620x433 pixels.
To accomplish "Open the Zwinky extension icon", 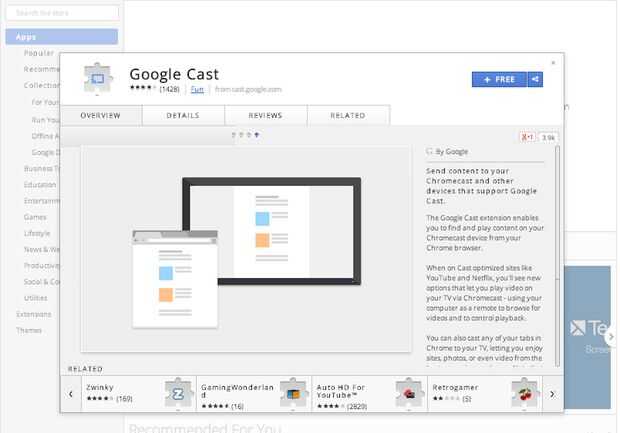I will [x=178, y=393].
